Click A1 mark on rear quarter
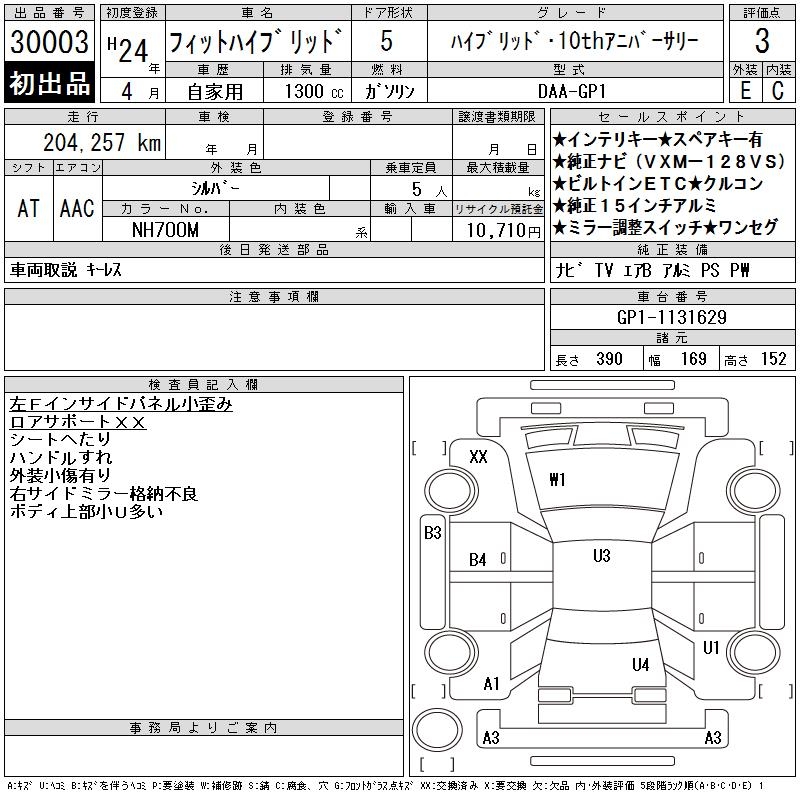The width and height of the screenshot is (800, 800). tap(491, 684)
